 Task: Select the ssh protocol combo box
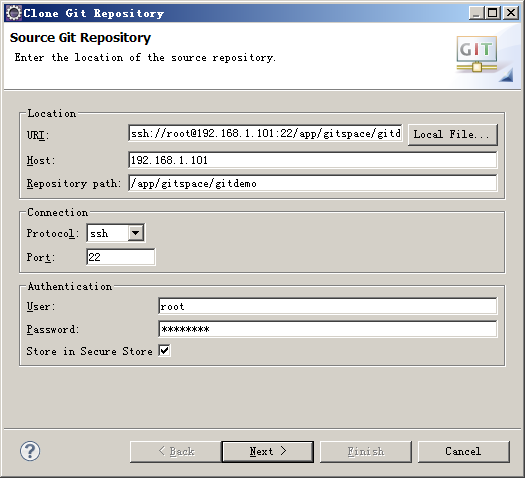click(x=116, y=233)
